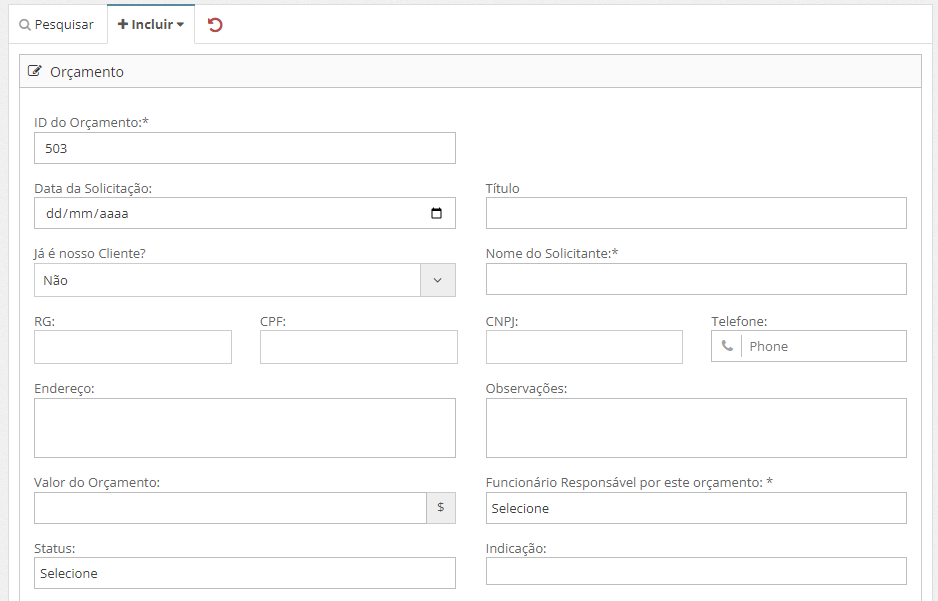This screenshot has height=601, width=938.
Task: Expand the 'Já é nosso Cliente?' dropdown arrow
Action: [x=437, y=281]
